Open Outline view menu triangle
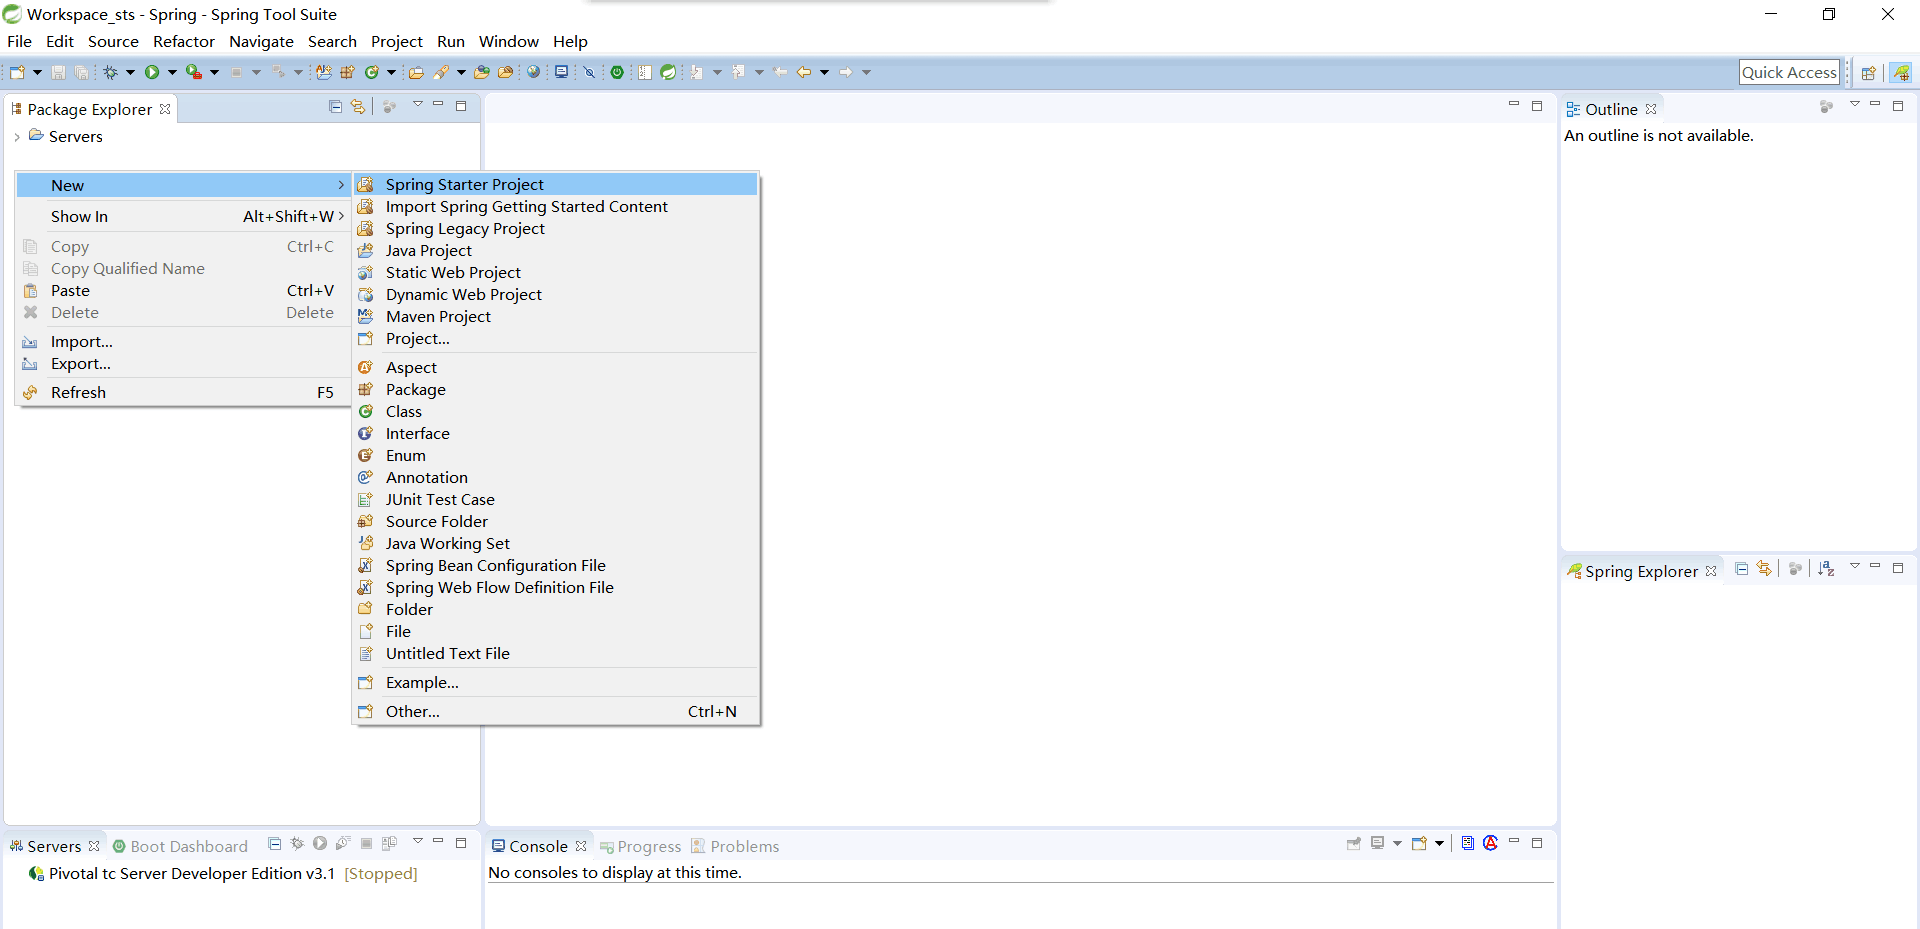The image size is (1920, 929). point(1855,104)
